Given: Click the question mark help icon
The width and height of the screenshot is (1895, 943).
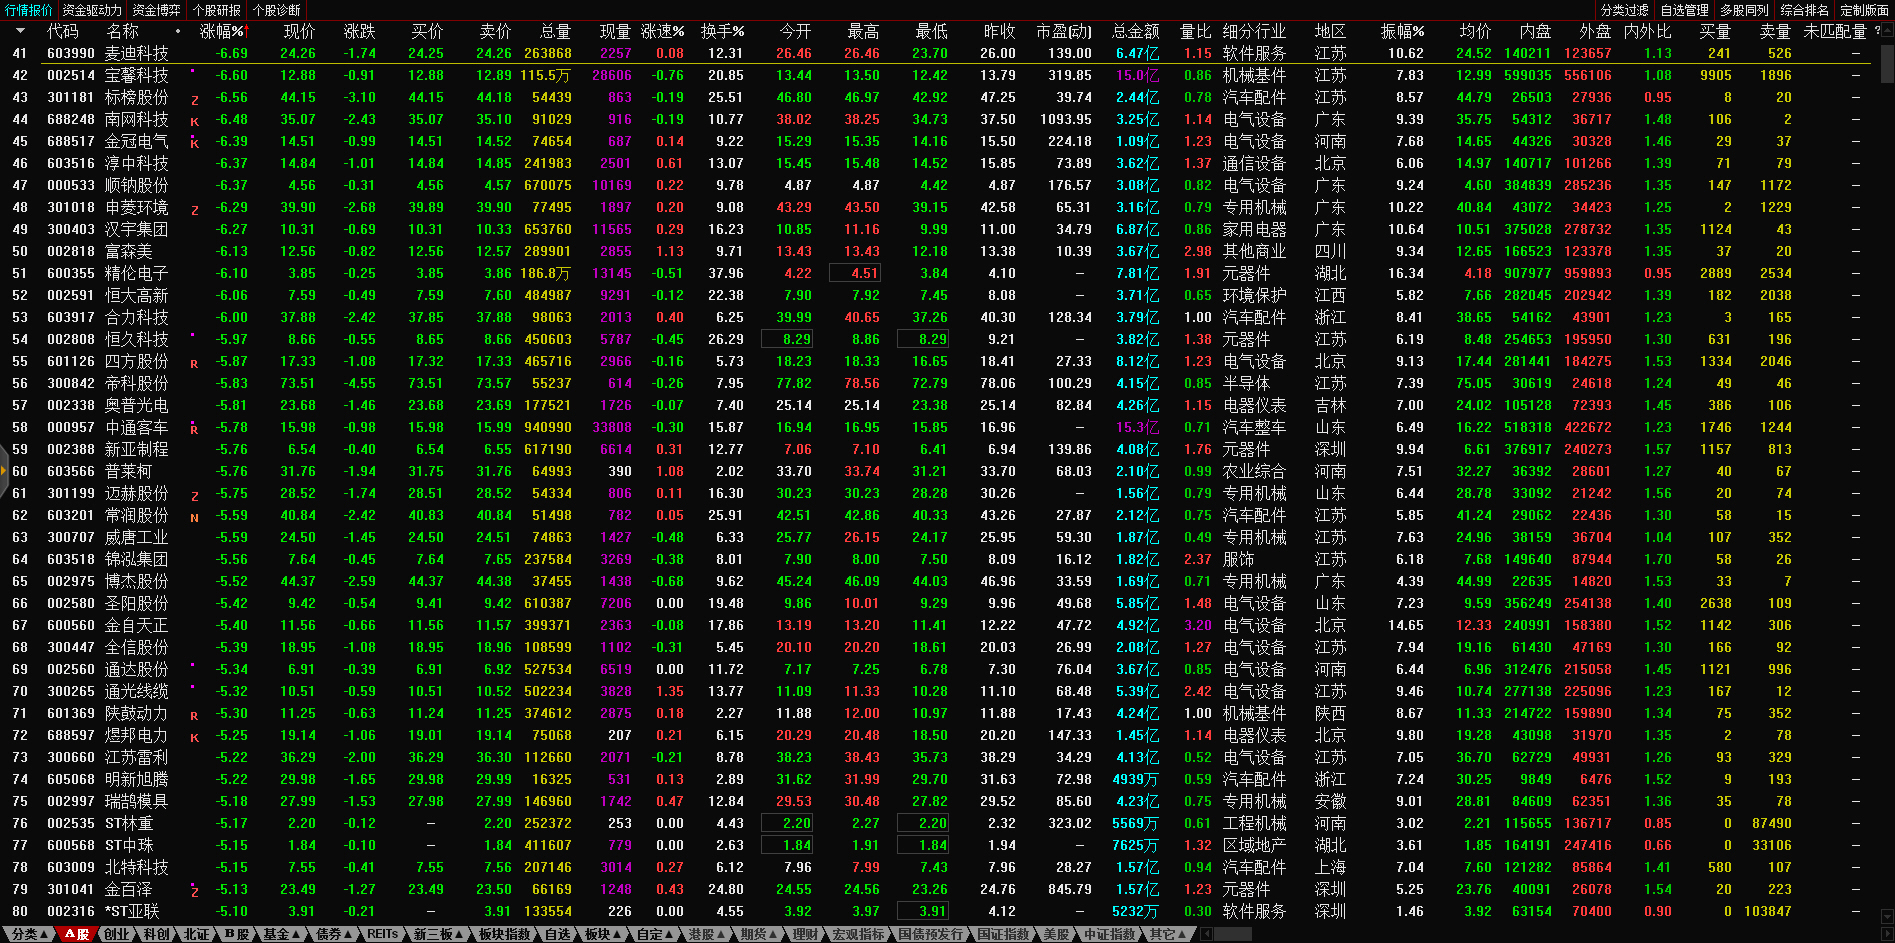Looking at the screenshot, I should pos(1877,31).
